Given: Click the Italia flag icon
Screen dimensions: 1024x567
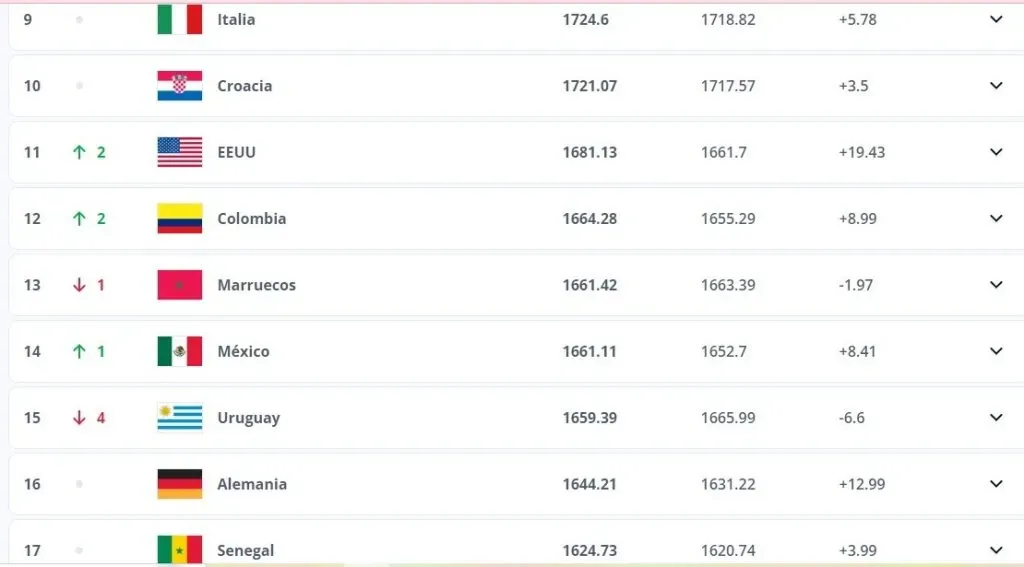Looking at the screenshot, I should (179, 19).
